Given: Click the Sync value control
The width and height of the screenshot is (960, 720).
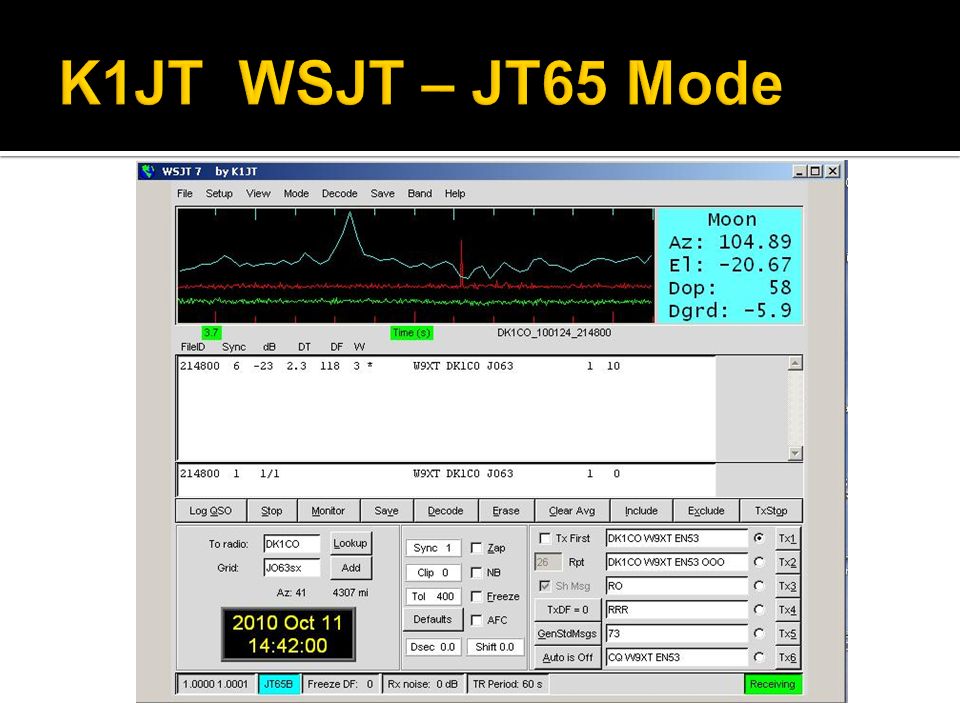Looking at the screenshot, I should pyautogui.click(x=432, y=548).
